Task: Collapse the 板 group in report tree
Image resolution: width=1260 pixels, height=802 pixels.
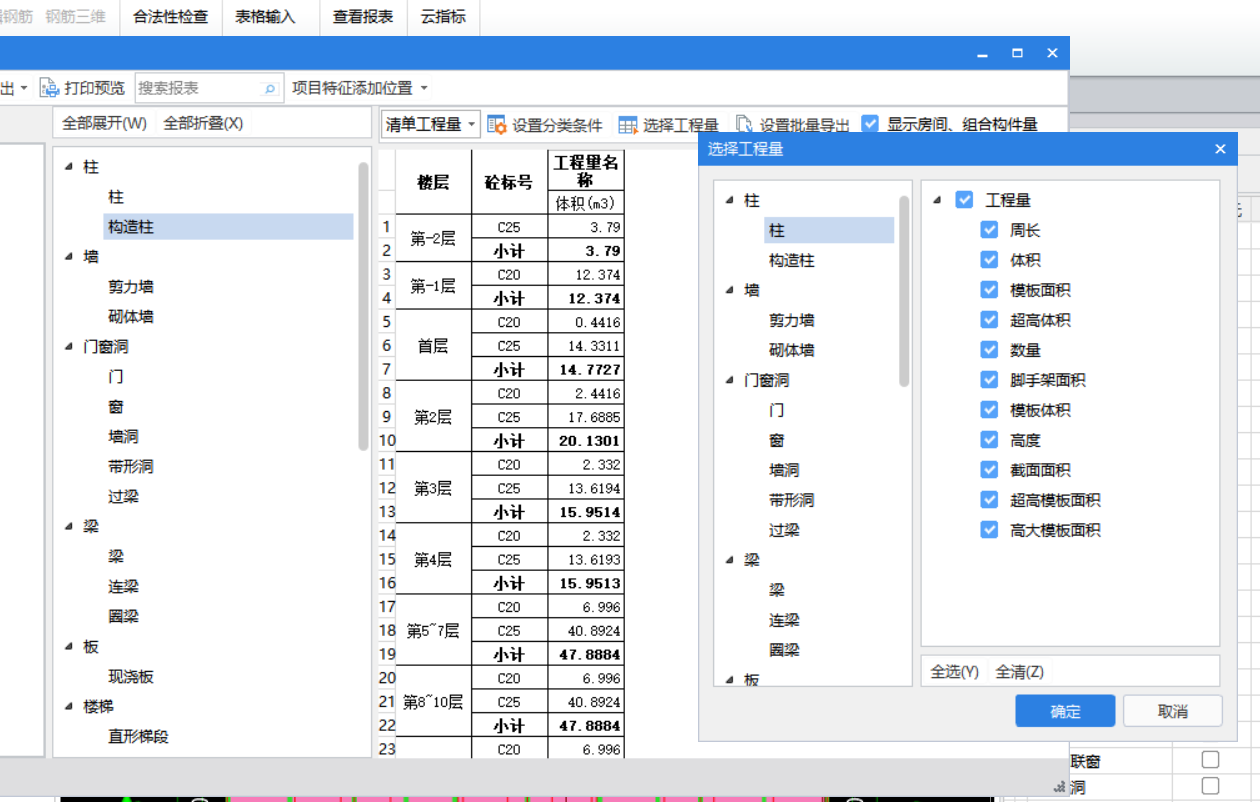Action: 69,647
